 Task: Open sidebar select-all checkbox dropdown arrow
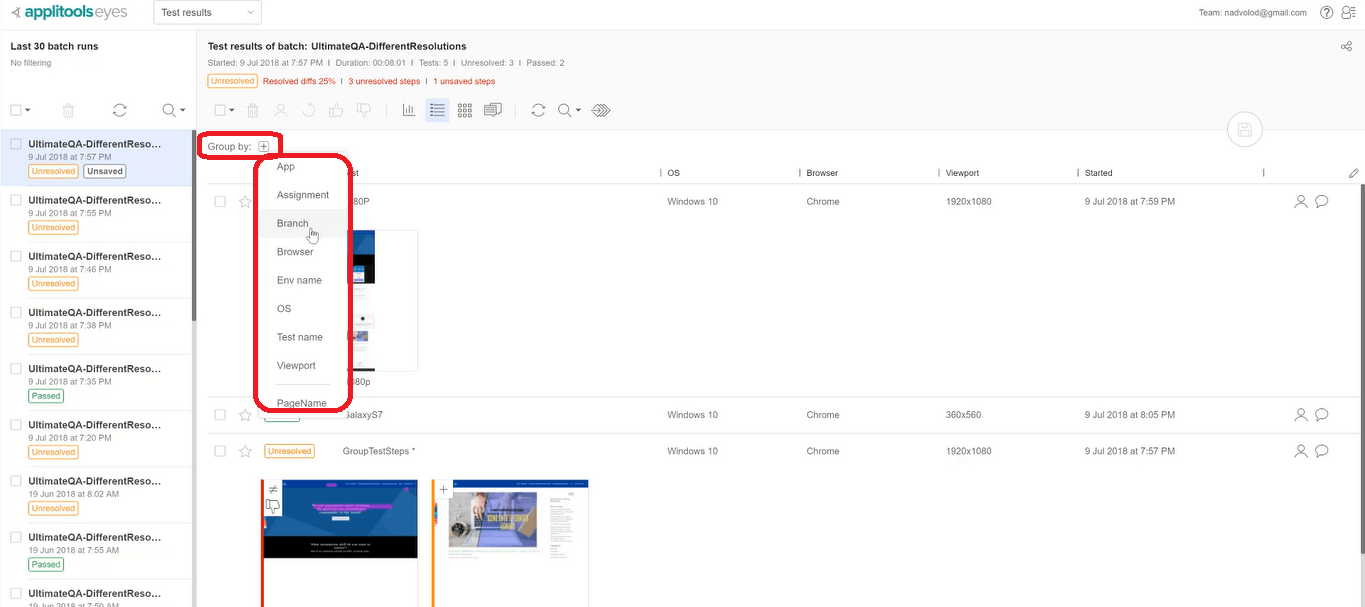pyautogui.click(x=28, y=111)
